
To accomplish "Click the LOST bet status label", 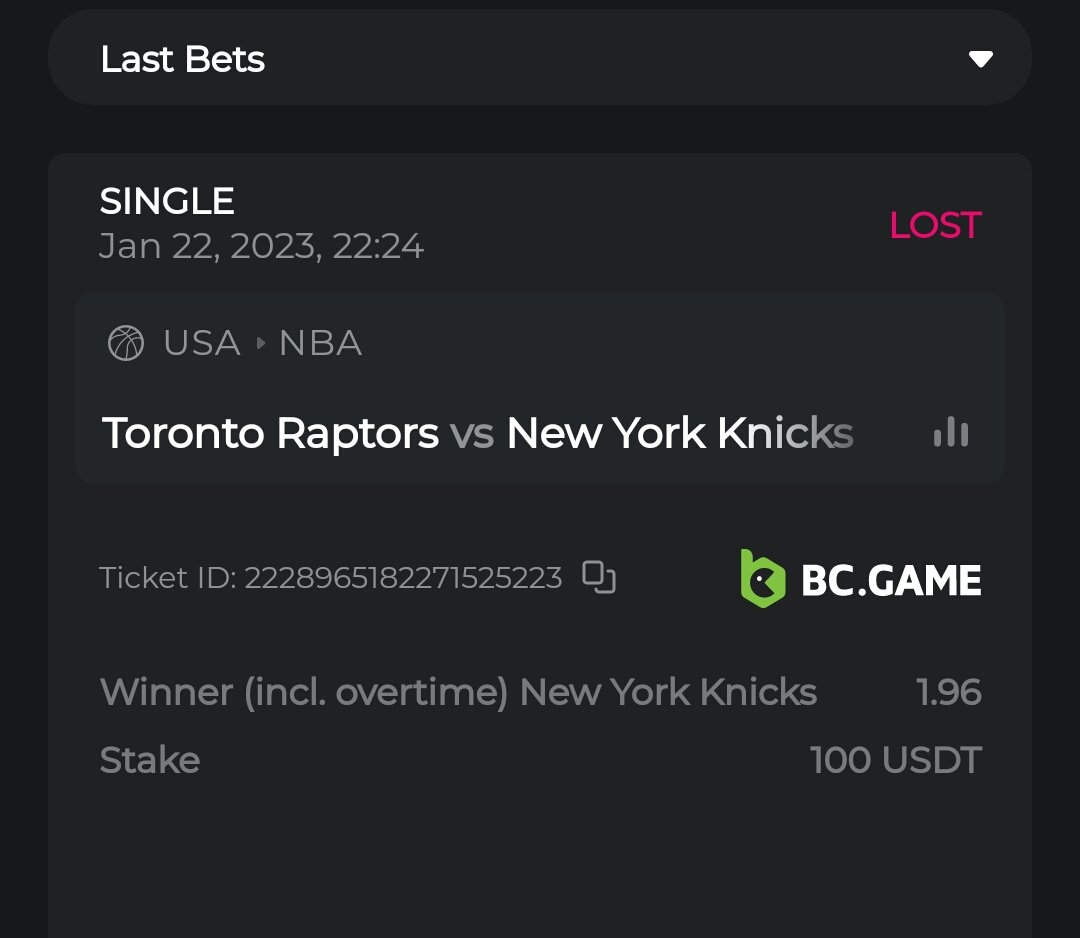I will click(935, 225).
